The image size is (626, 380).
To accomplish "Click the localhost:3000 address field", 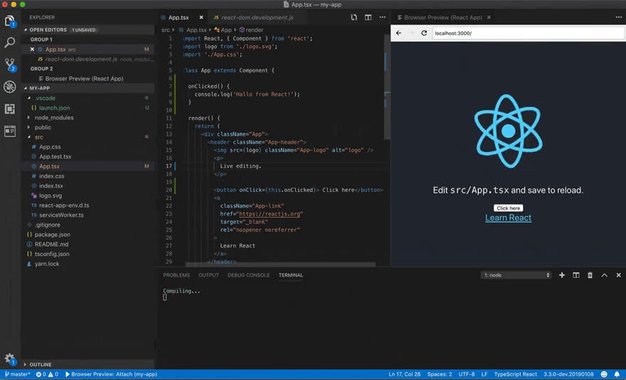I will (x=528, y=33).
